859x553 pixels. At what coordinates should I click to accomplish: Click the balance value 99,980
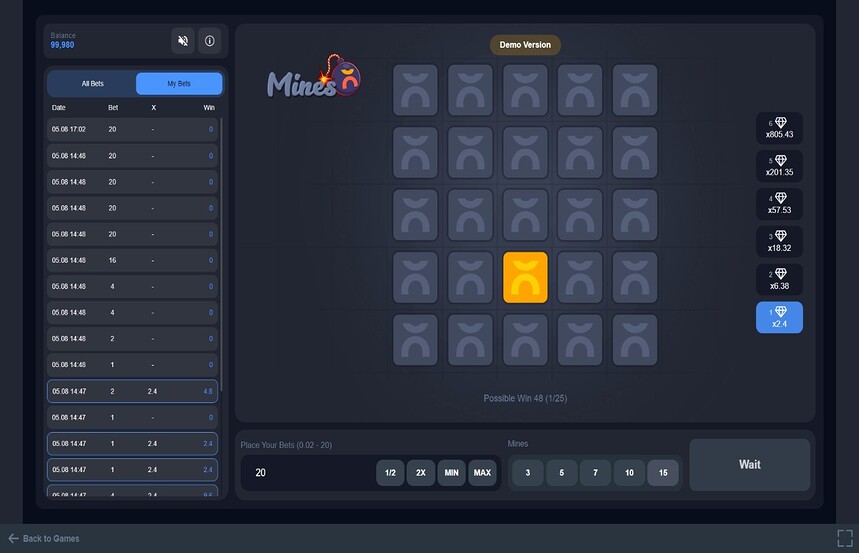coord(62,45)
